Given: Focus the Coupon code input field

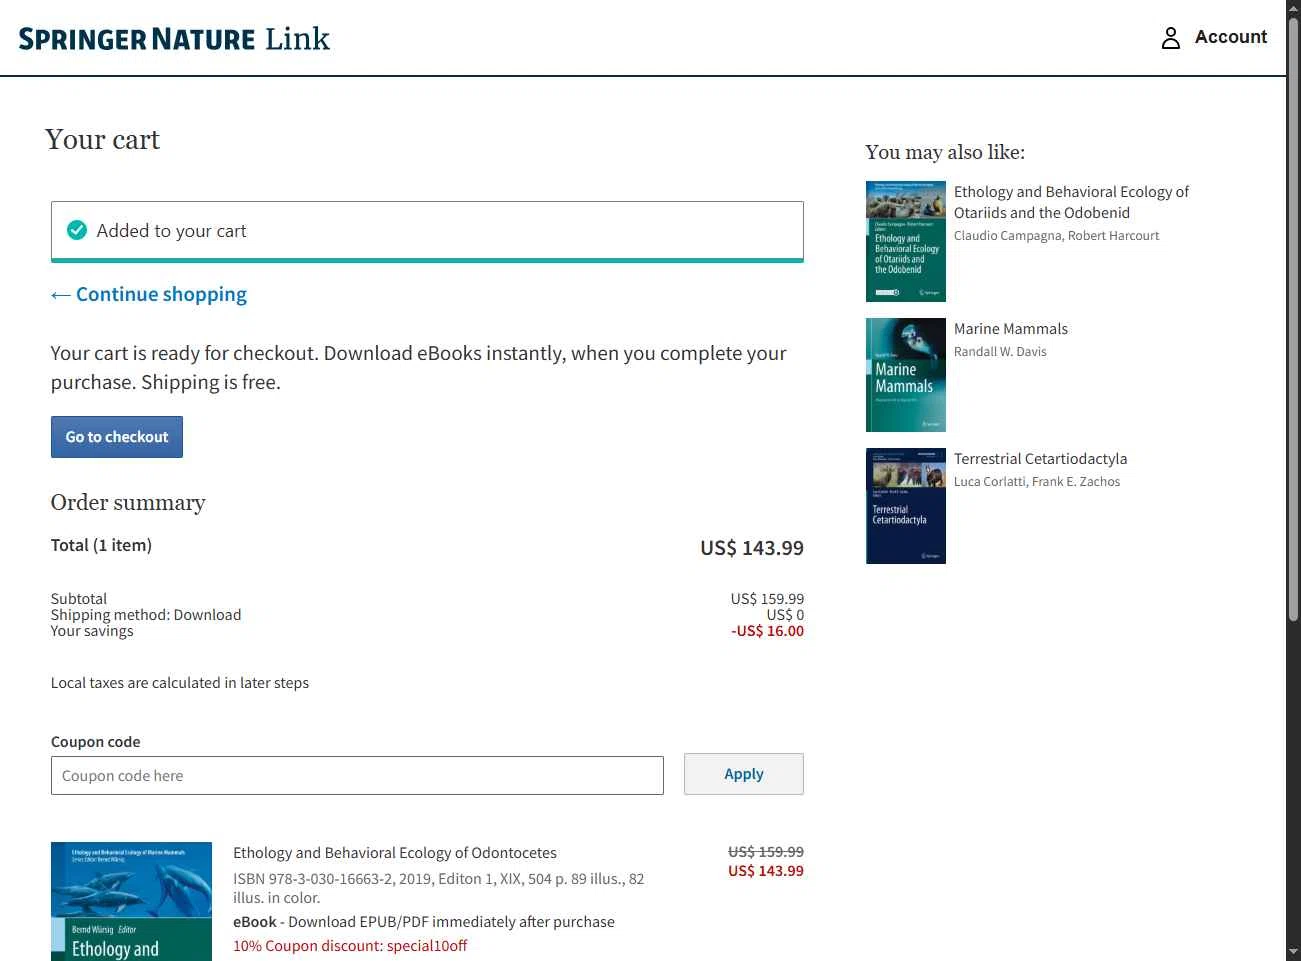Looking at the screenshot, I should click(357, 775).
